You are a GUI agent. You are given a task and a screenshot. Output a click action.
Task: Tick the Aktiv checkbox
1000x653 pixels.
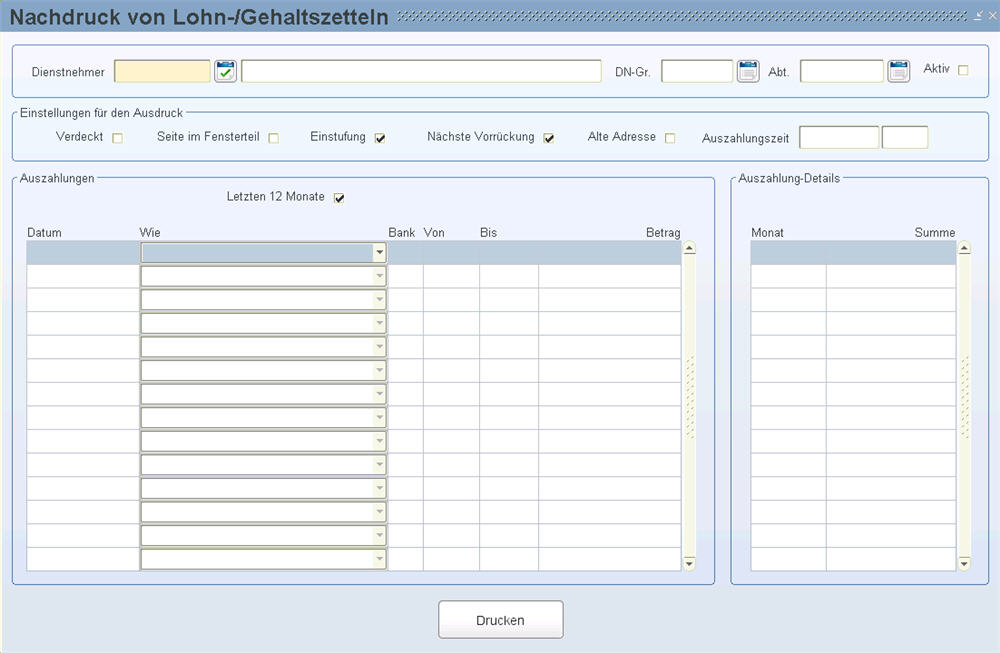tap(963, 70)
